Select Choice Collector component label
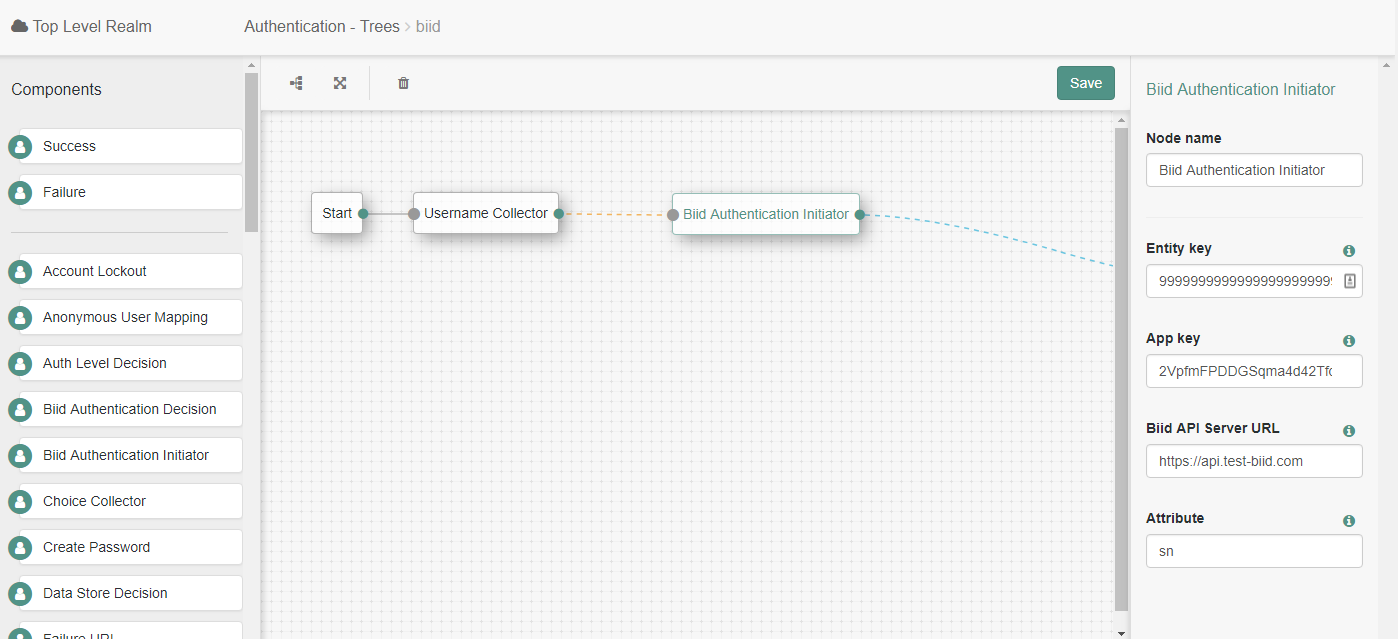 (x=94, y=501)
